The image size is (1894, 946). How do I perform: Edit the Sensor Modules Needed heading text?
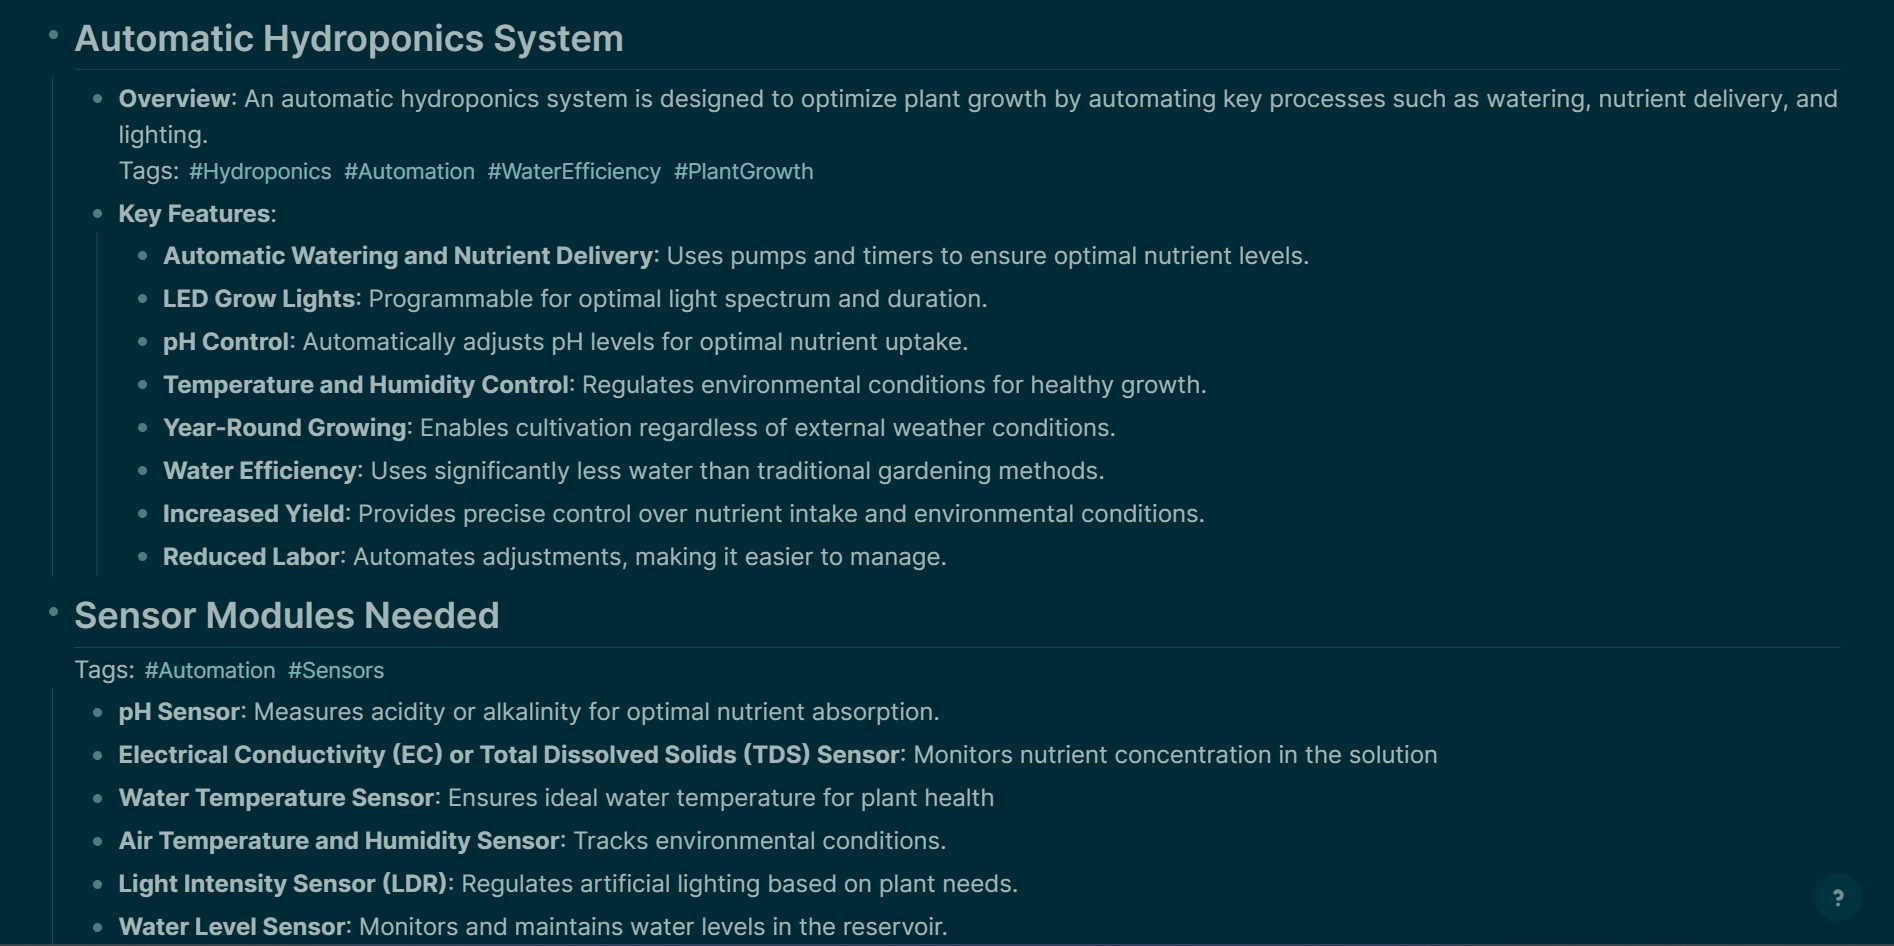click(287, 616)
